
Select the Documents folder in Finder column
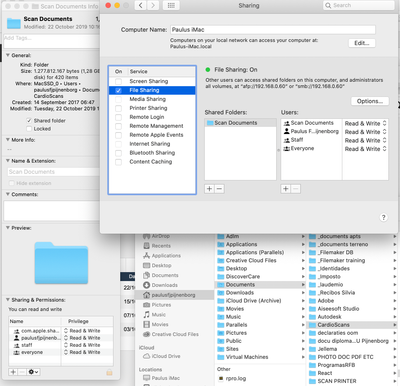pyautogui.click(x=260, y=285)
